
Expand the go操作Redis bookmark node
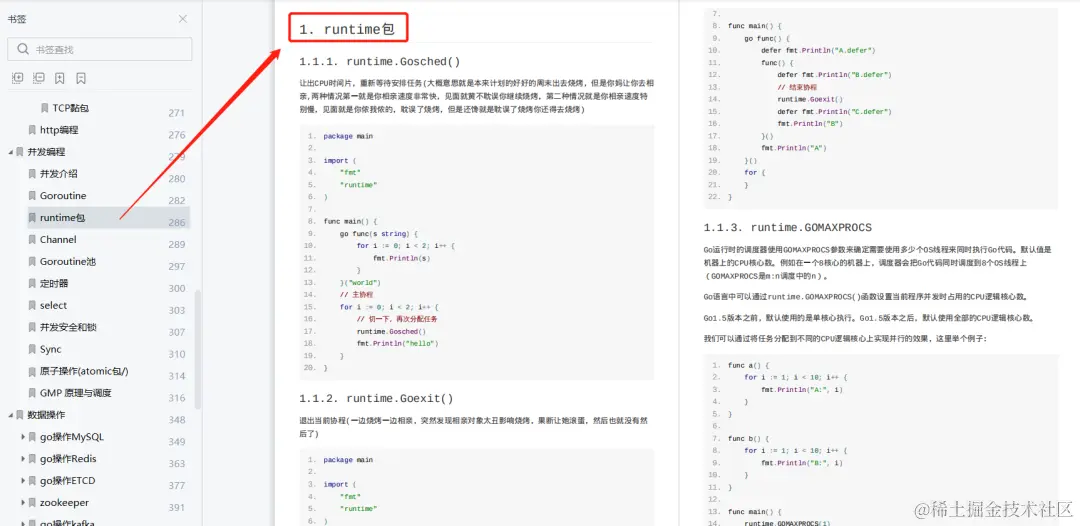[23, 459]
